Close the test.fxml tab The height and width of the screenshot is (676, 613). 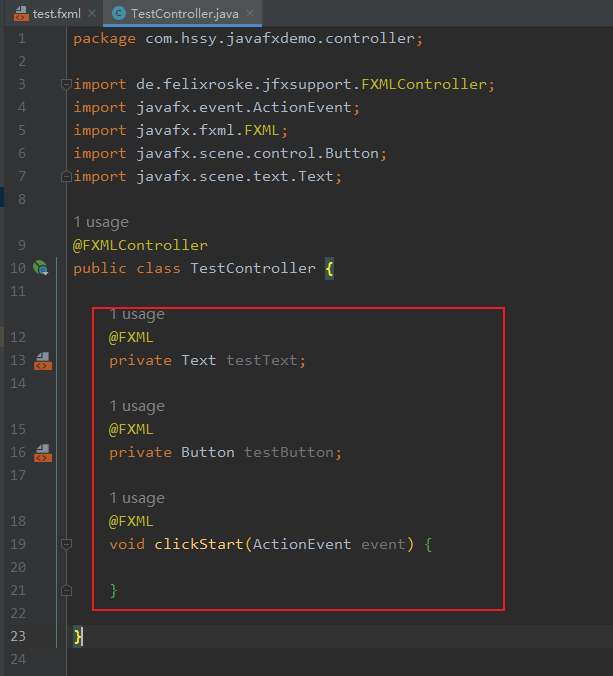[x=92, y=13]
